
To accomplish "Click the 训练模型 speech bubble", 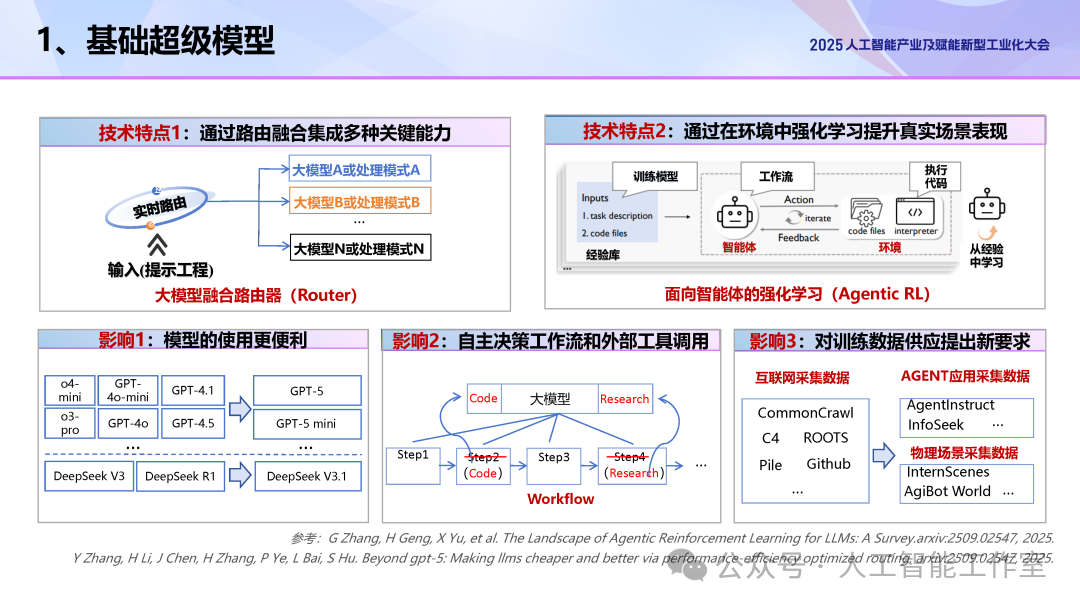I will (655, 176).
